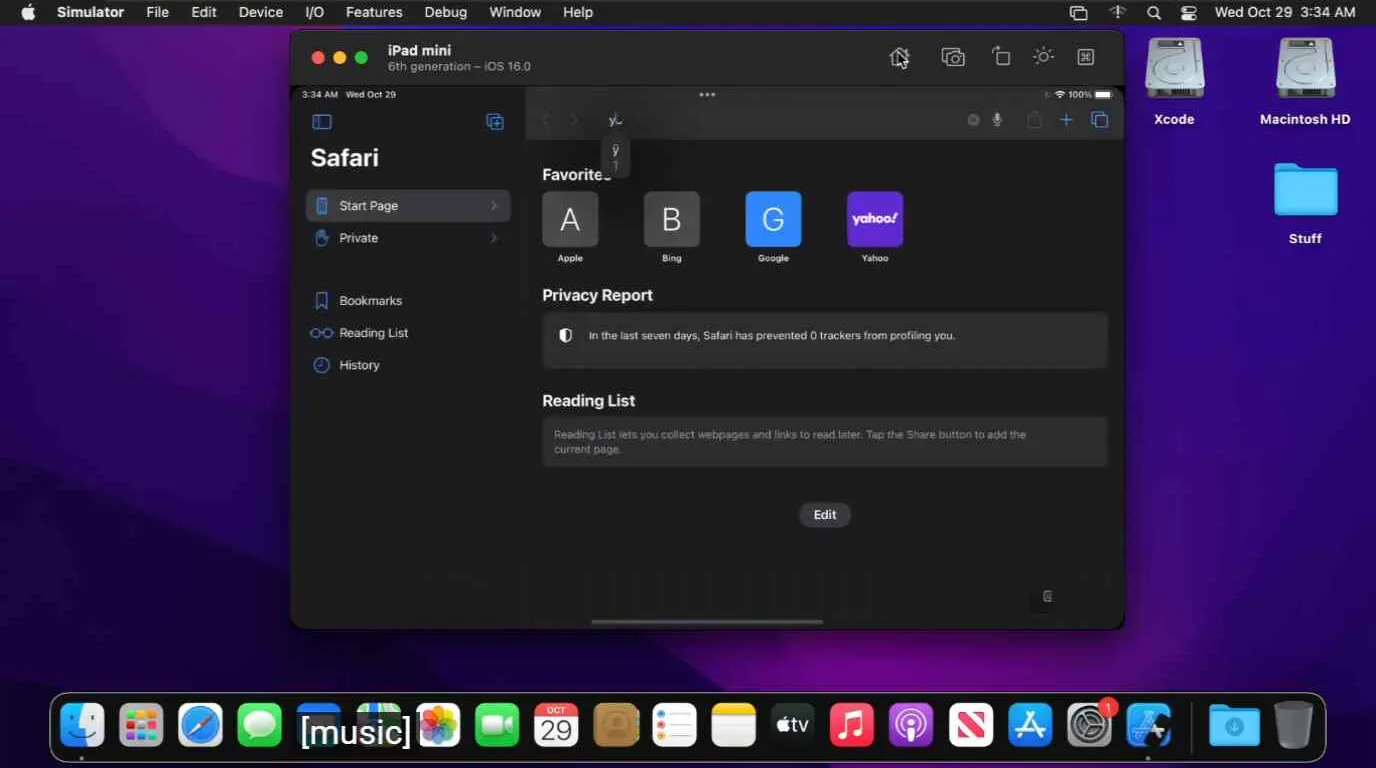
Task: Open Finder from the Dock
Action: (82, 725)
